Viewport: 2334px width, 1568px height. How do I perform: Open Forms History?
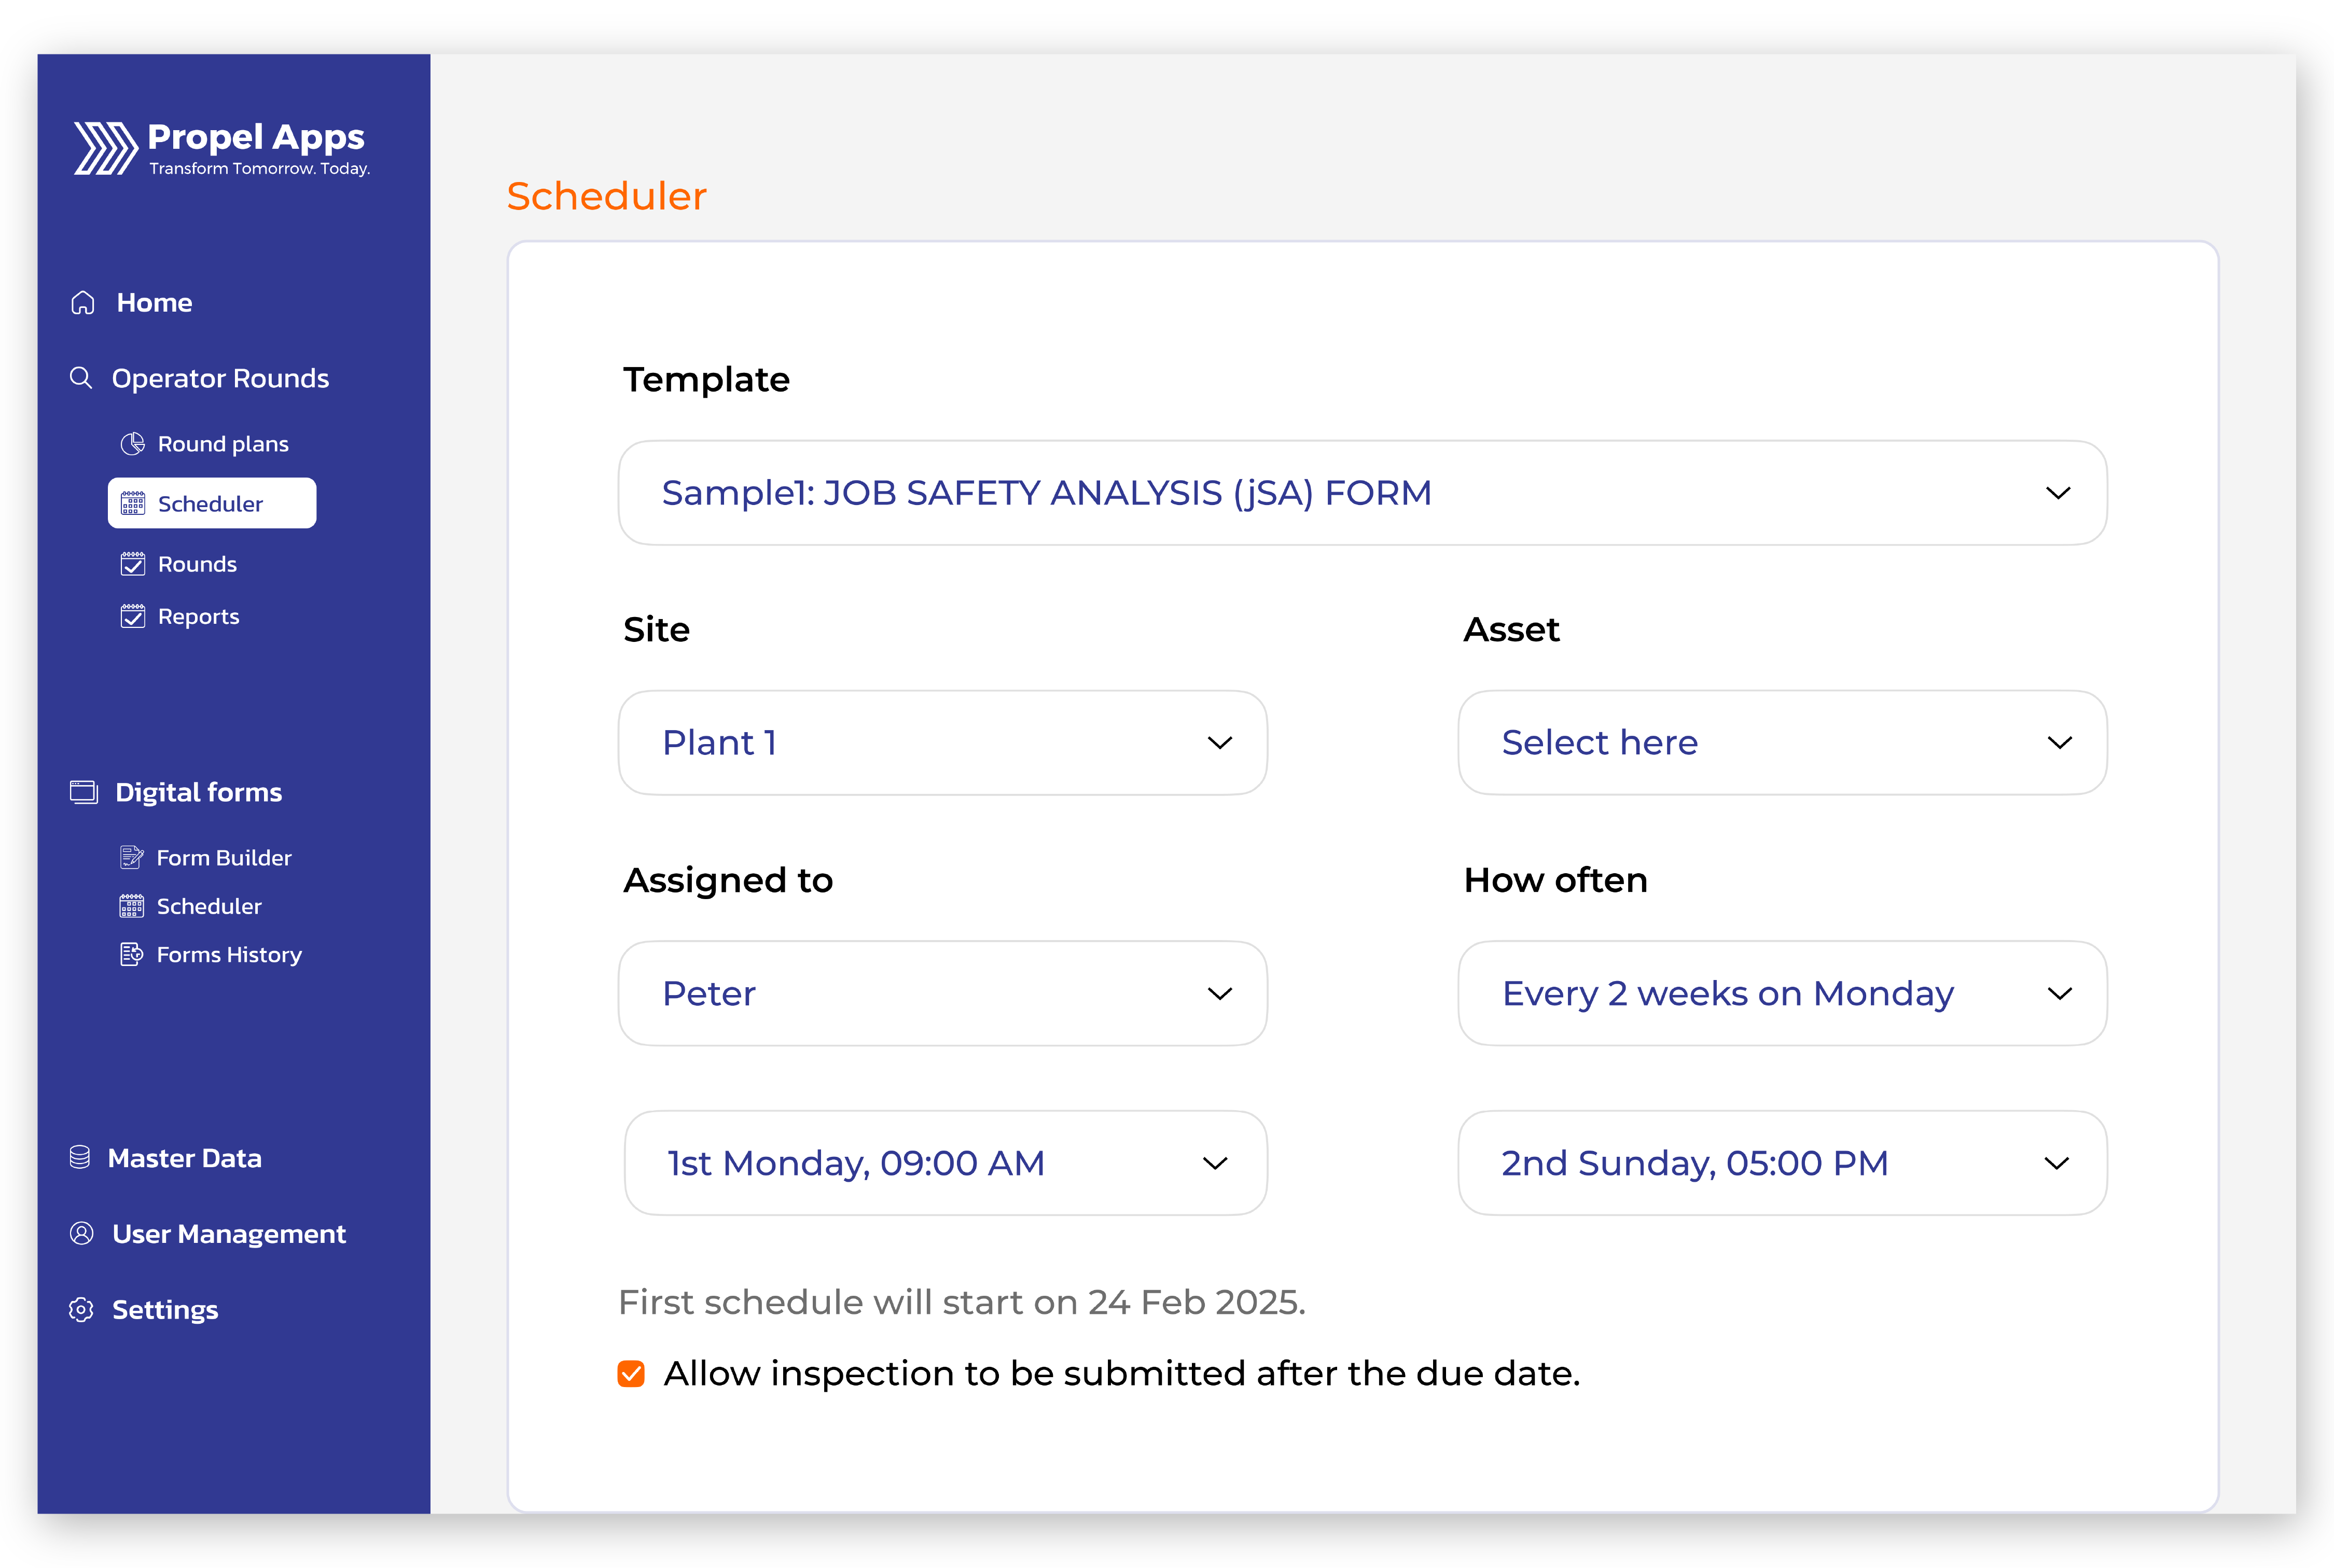coord(229,955)
